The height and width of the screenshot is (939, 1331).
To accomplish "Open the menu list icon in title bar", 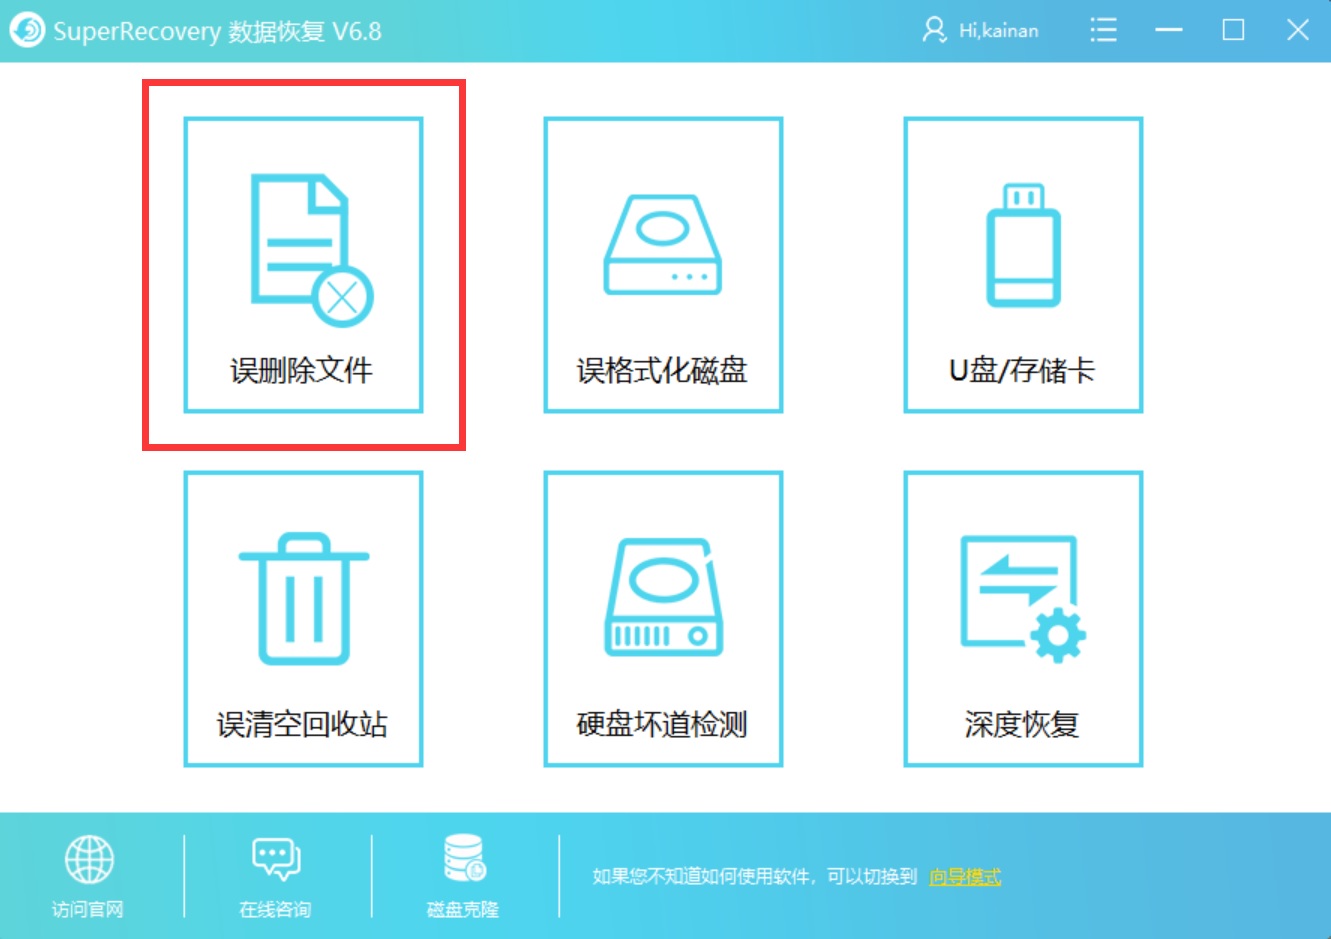I will coord(1103,30).
